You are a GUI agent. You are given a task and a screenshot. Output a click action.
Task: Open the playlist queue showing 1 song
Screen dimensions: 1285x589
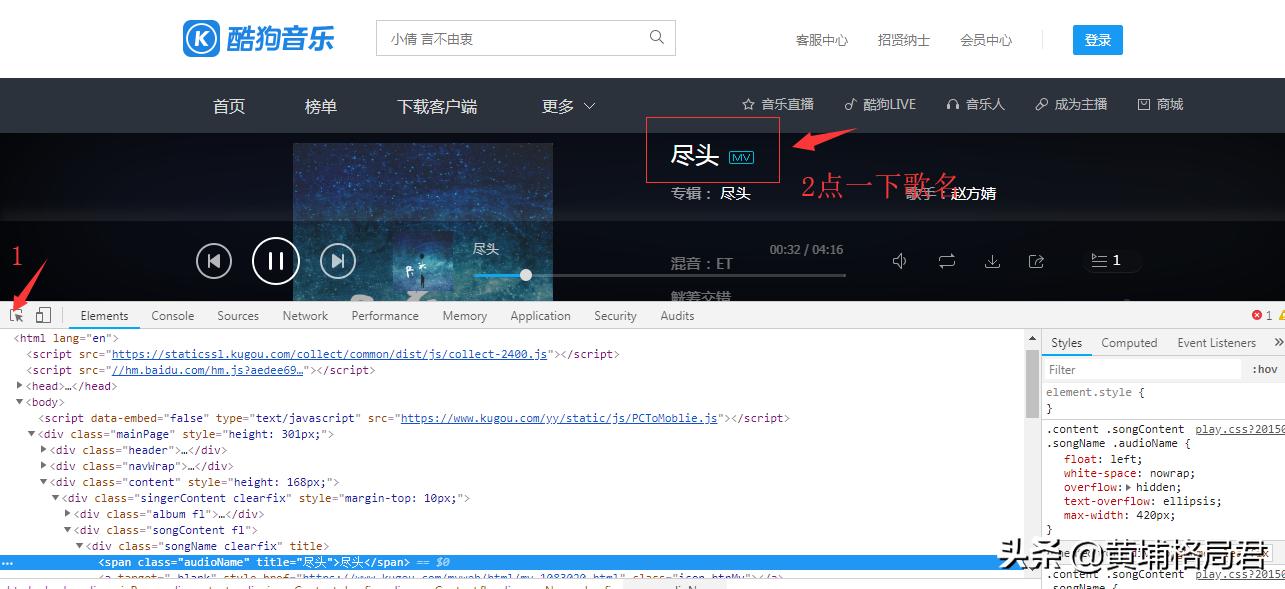point(1110,260)
